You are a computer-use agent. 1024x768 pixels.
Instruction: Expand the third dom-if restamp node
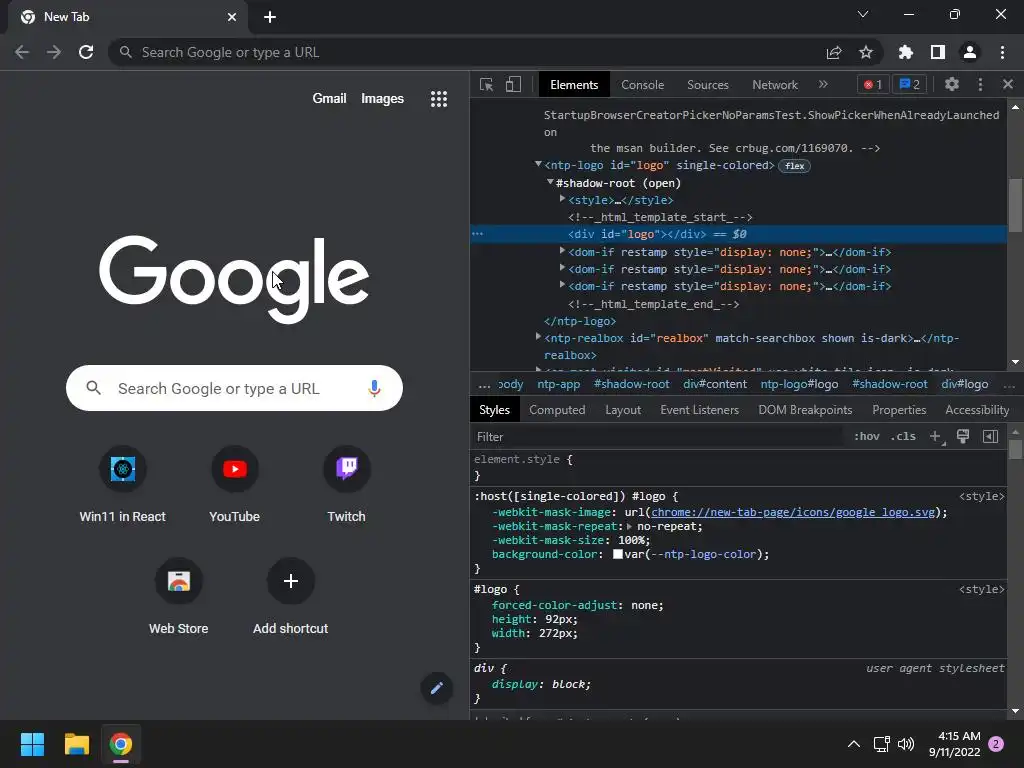pos(562,285)
